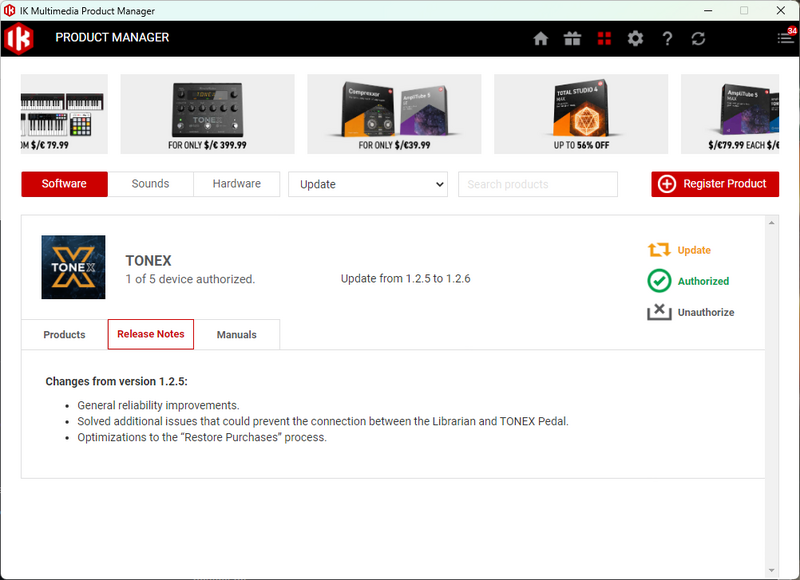Click the Unauthorize icon

(659, 312)
